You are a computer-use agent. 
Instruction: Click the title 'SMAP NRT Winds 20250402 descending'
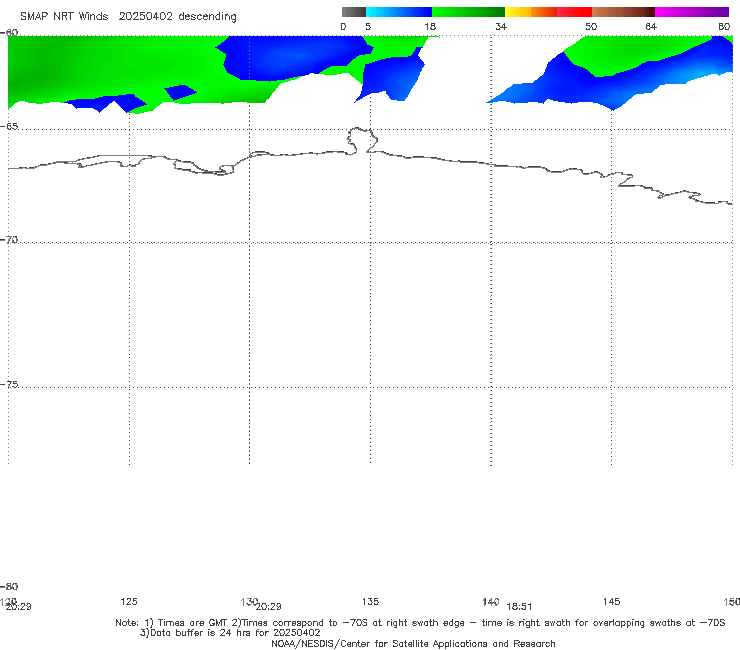coord(128,16)
